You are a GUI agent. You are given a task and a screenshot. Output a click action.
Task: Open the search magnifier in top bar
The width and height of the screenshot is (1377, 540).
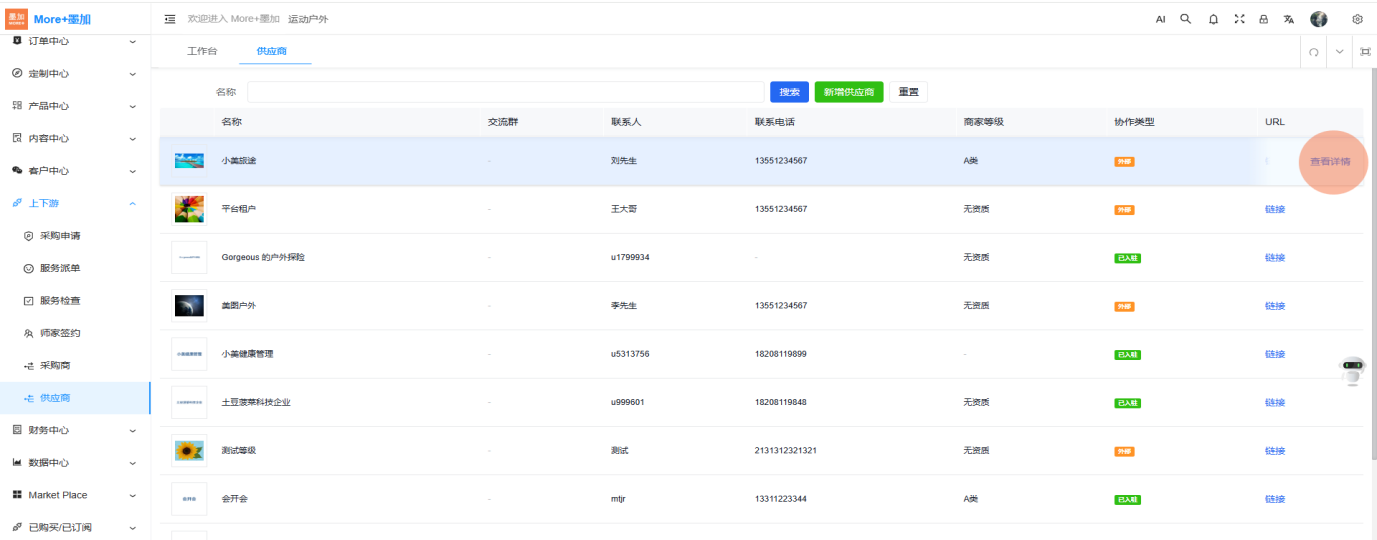pyautogui.click(x=1186, y=19)
